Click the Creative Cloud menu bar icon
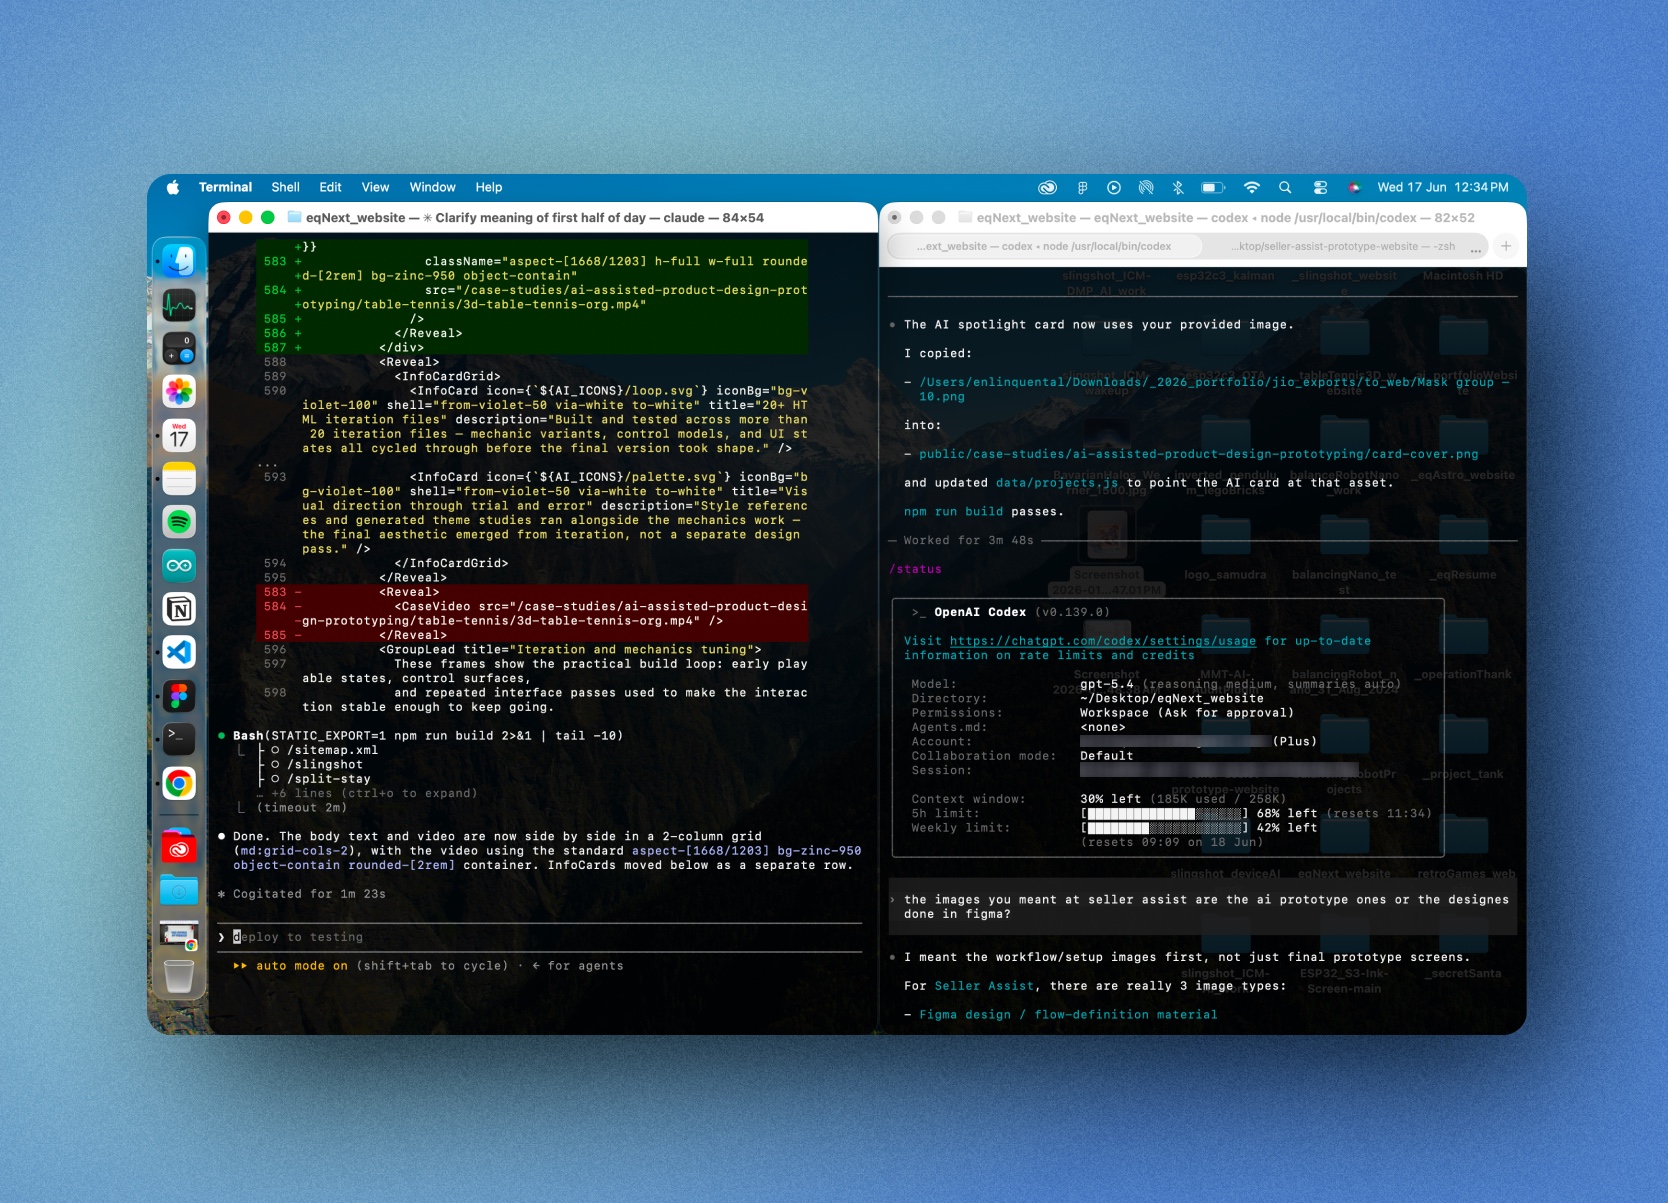 1047,187
